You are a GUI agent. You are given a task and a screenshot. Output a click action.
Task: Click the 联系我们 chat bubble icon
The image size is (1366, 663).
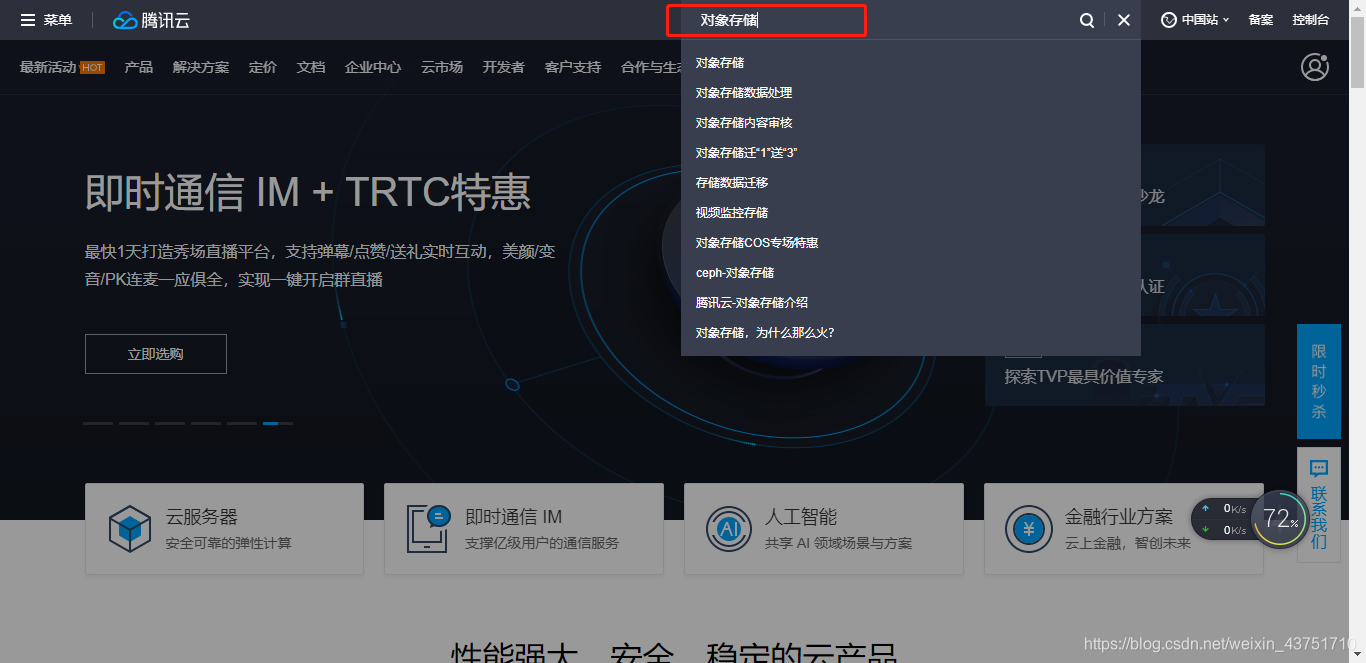(1319, 468)
